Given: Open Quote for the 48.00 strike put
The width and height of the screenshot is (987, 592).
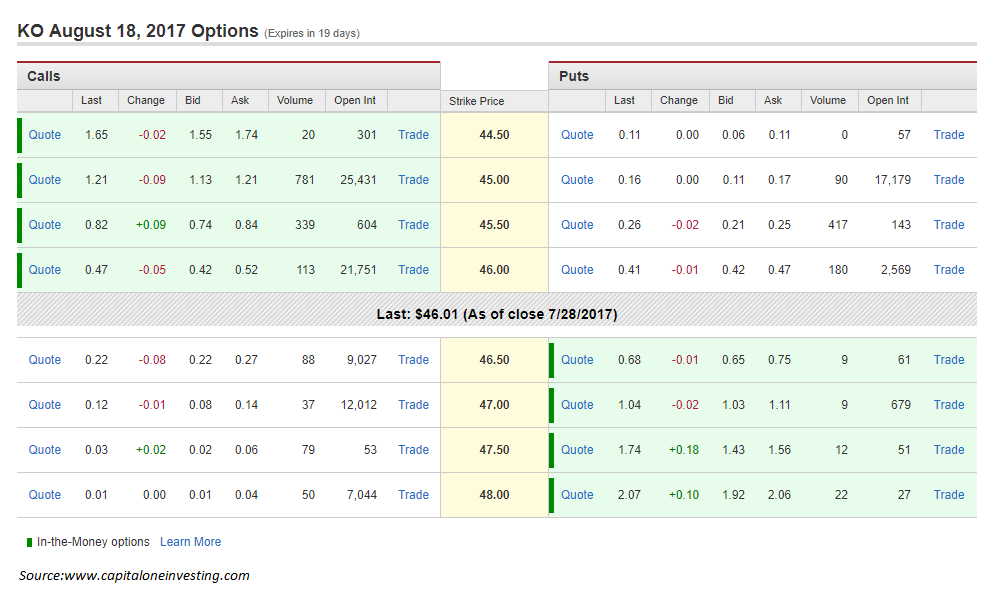Looking at the screenshot, I should tap(577, 494).
